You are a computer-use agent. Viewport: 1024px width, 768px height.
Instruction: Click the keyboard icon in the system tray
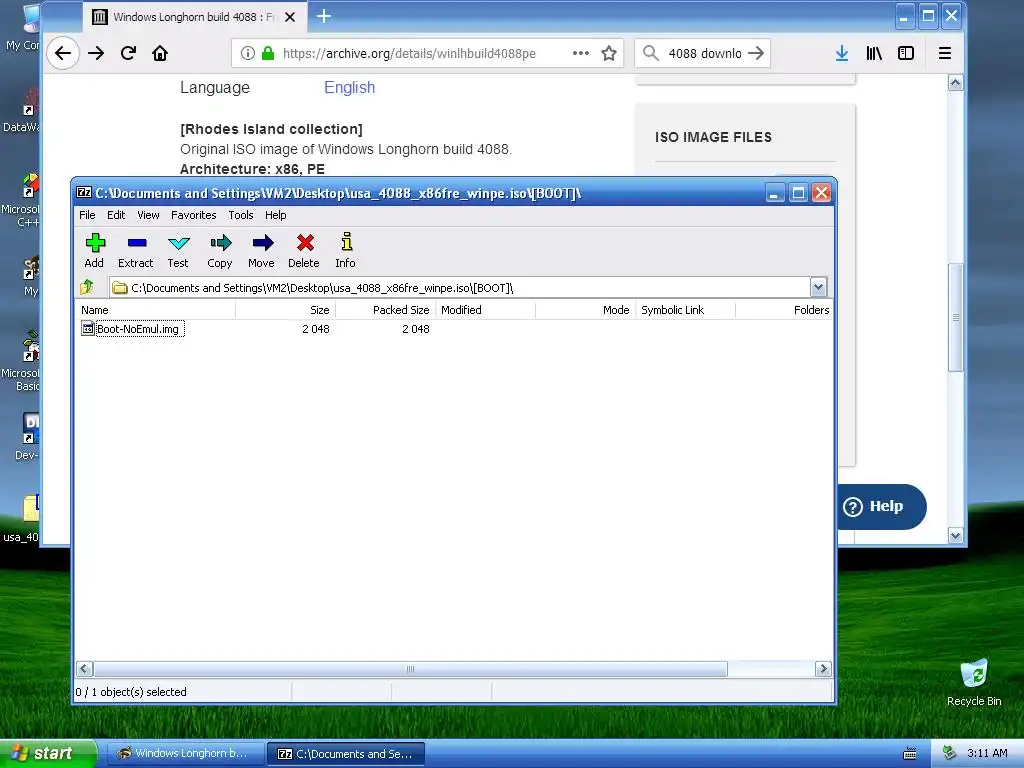click(x=910, y=754)
